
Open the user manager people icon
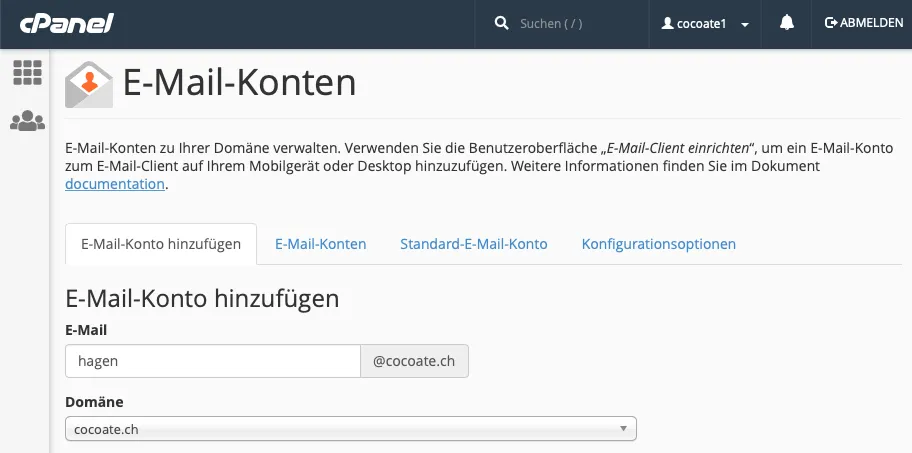coord(27,120)
